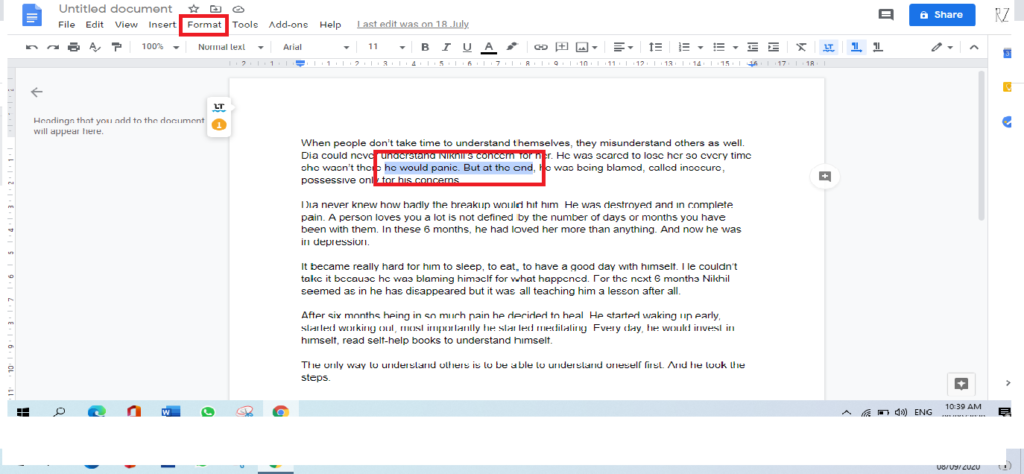
Task: Click the Insert link icon
Action: tap(541, 47)
